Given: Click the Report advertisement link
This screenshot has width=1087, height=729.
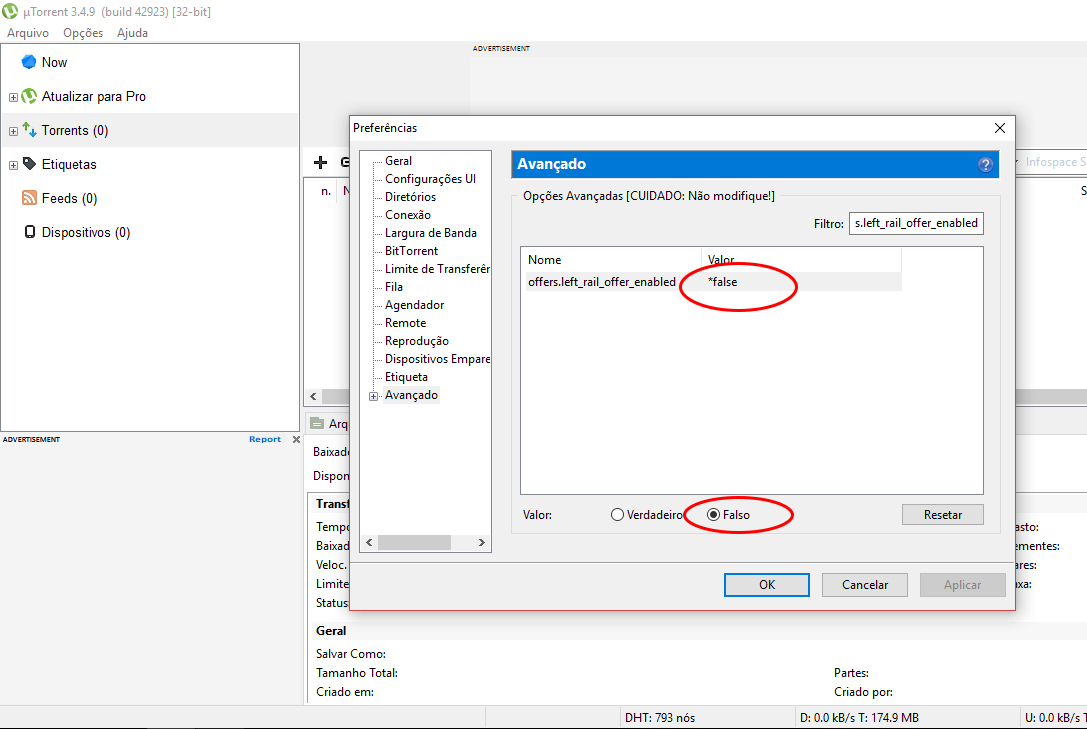Looking at the screenshot, I should [x=265, y=439].
